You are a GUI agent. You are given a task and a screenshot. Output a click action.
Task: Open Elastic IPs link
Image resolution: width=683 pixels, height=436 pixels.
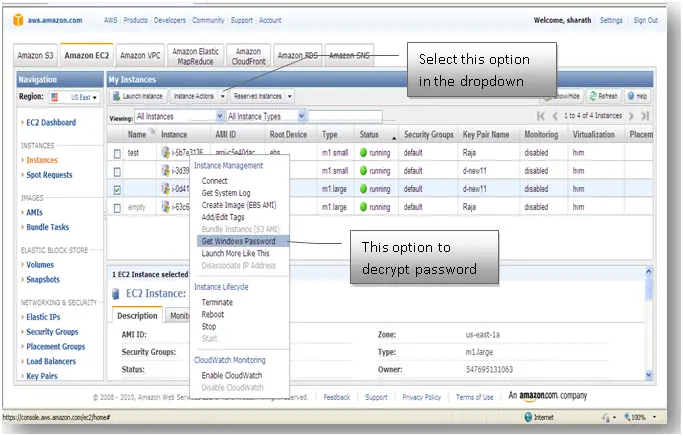coord(43,317)
